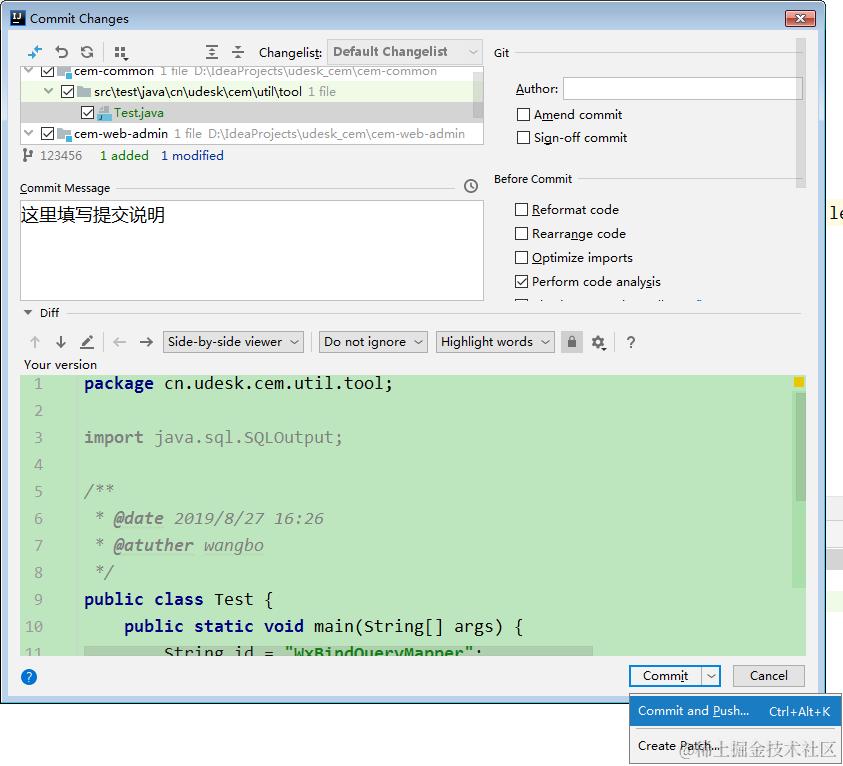Click the Commit button dropdown arrow
This screenshot has width=843, height=766.
[x=711, y=676]
